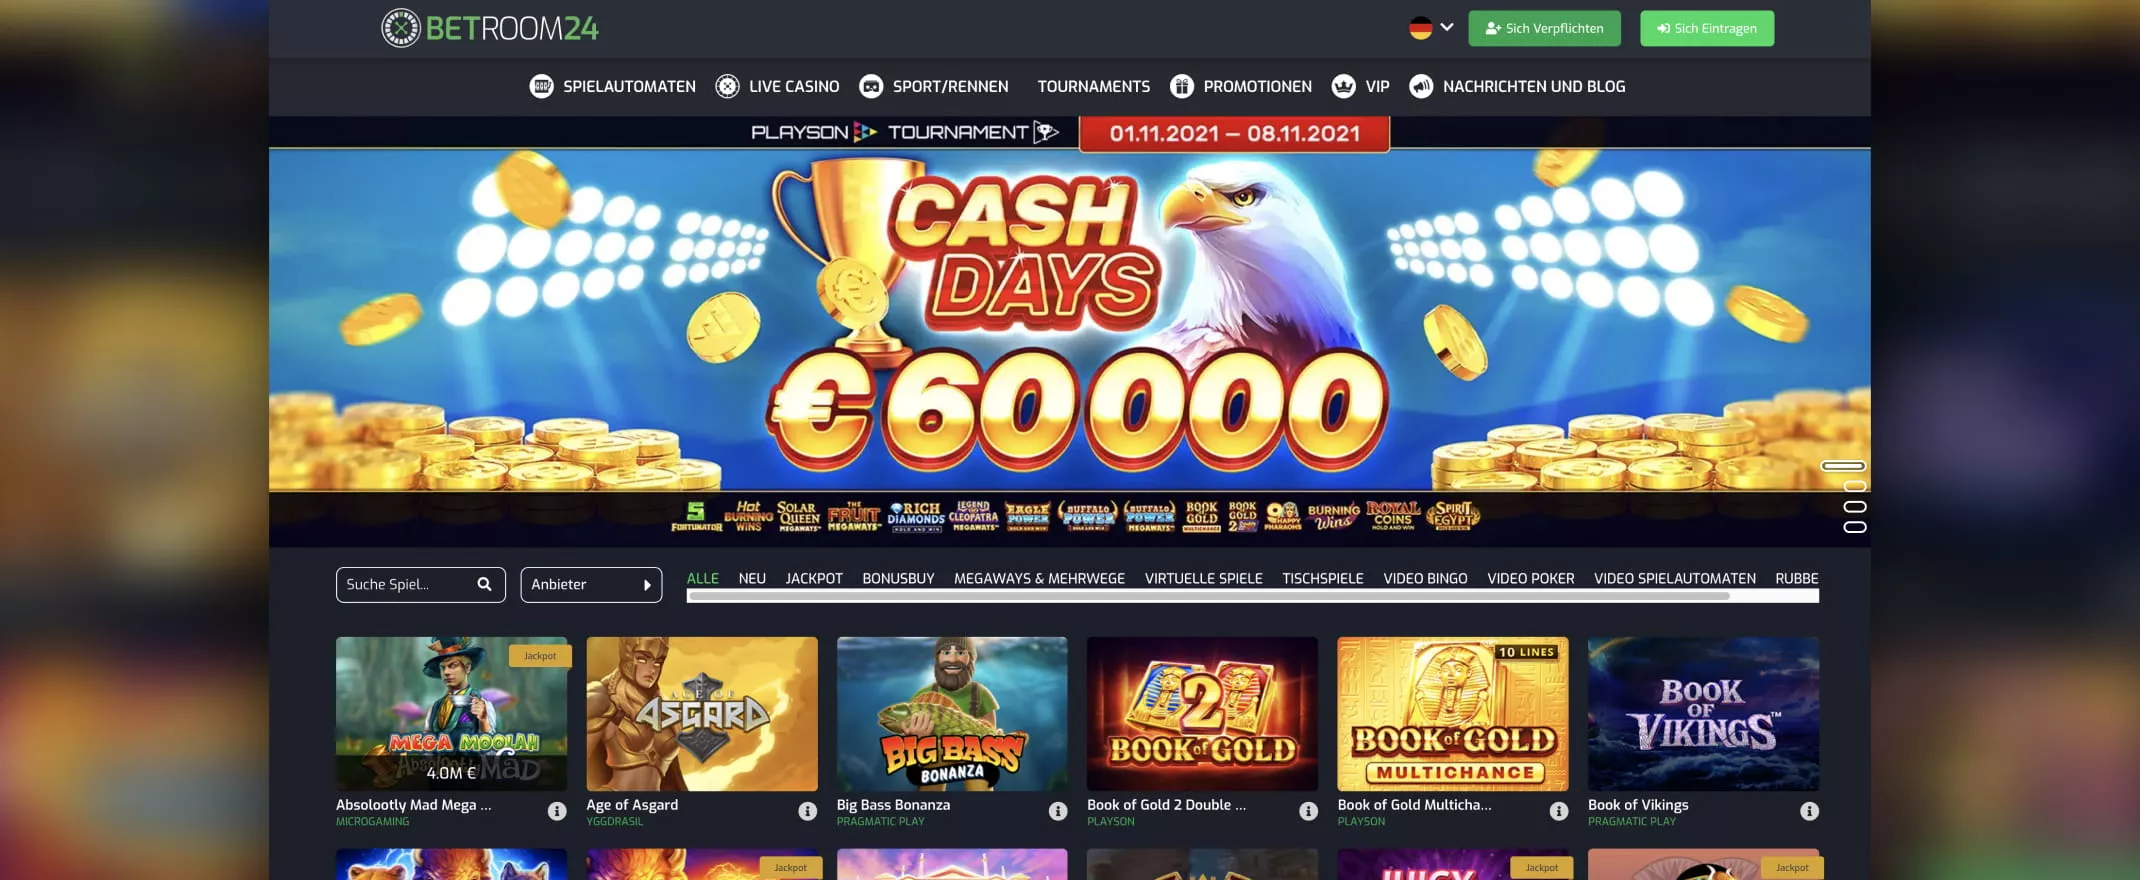This screenshot has height=880, width=2140.
Task: Expand the German flag language dropdown
Action: click(1431, 28)
